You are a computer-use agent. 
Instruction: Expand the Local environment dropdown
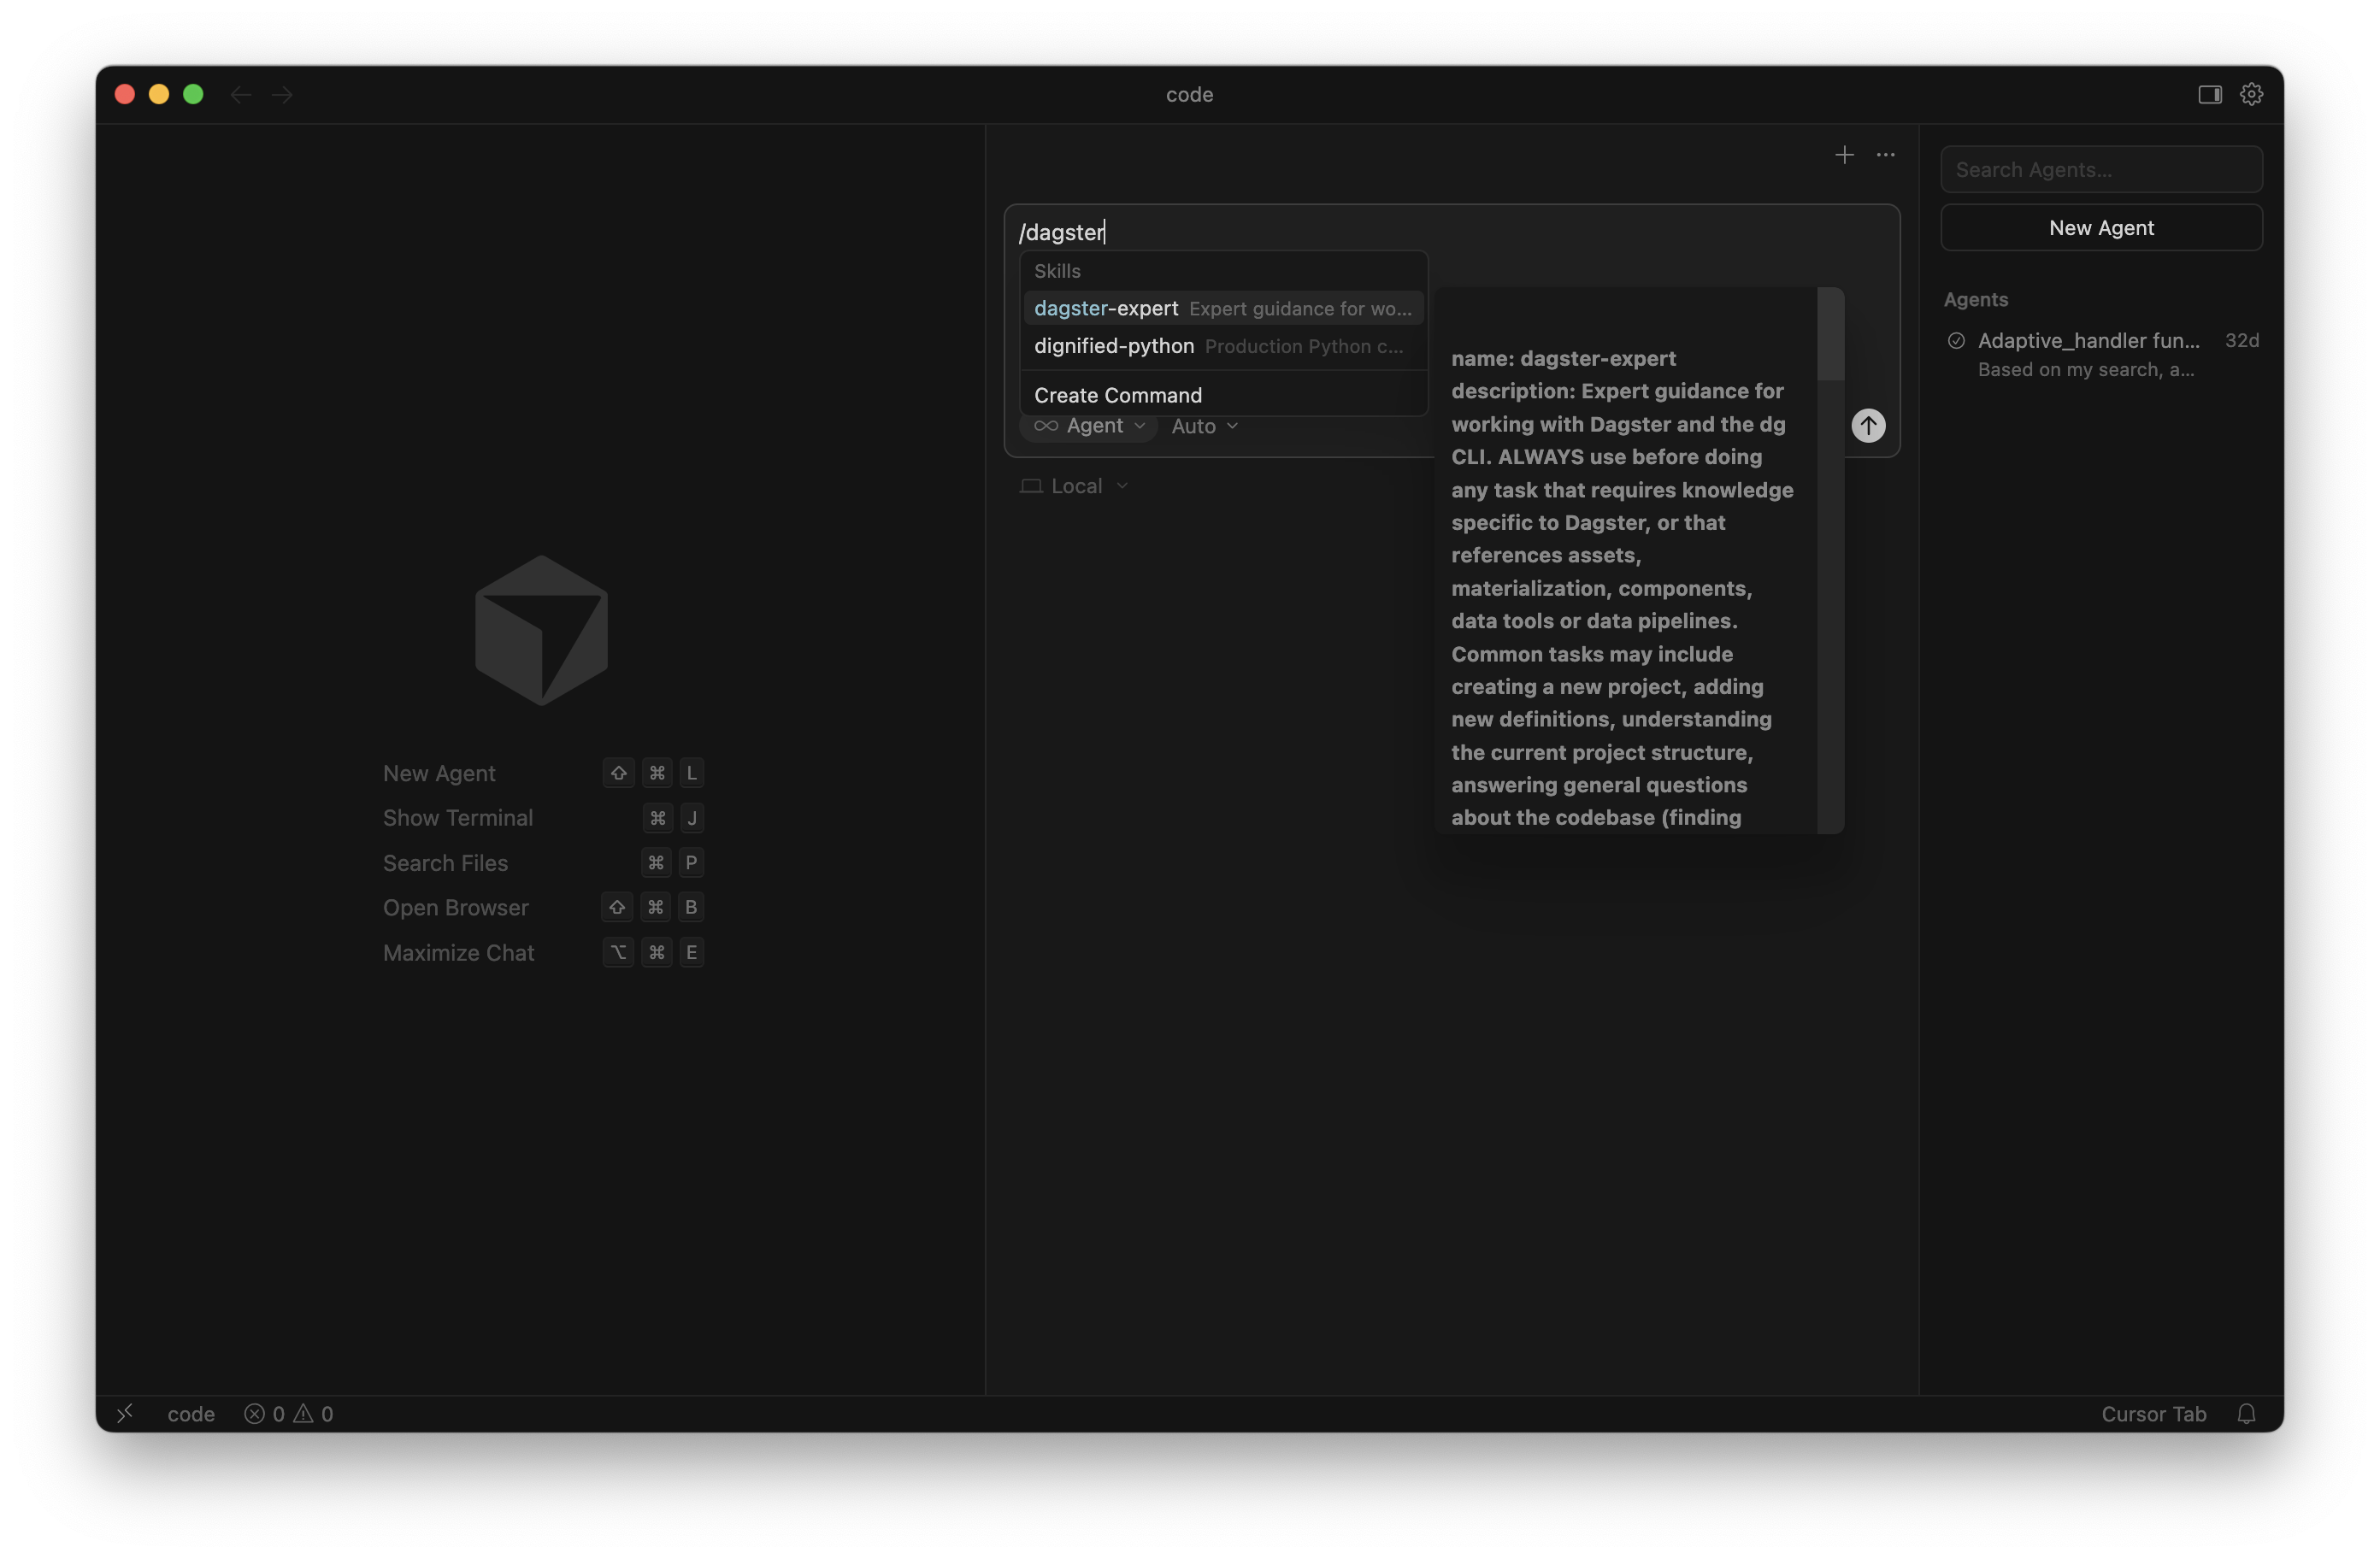[1075, 485]
